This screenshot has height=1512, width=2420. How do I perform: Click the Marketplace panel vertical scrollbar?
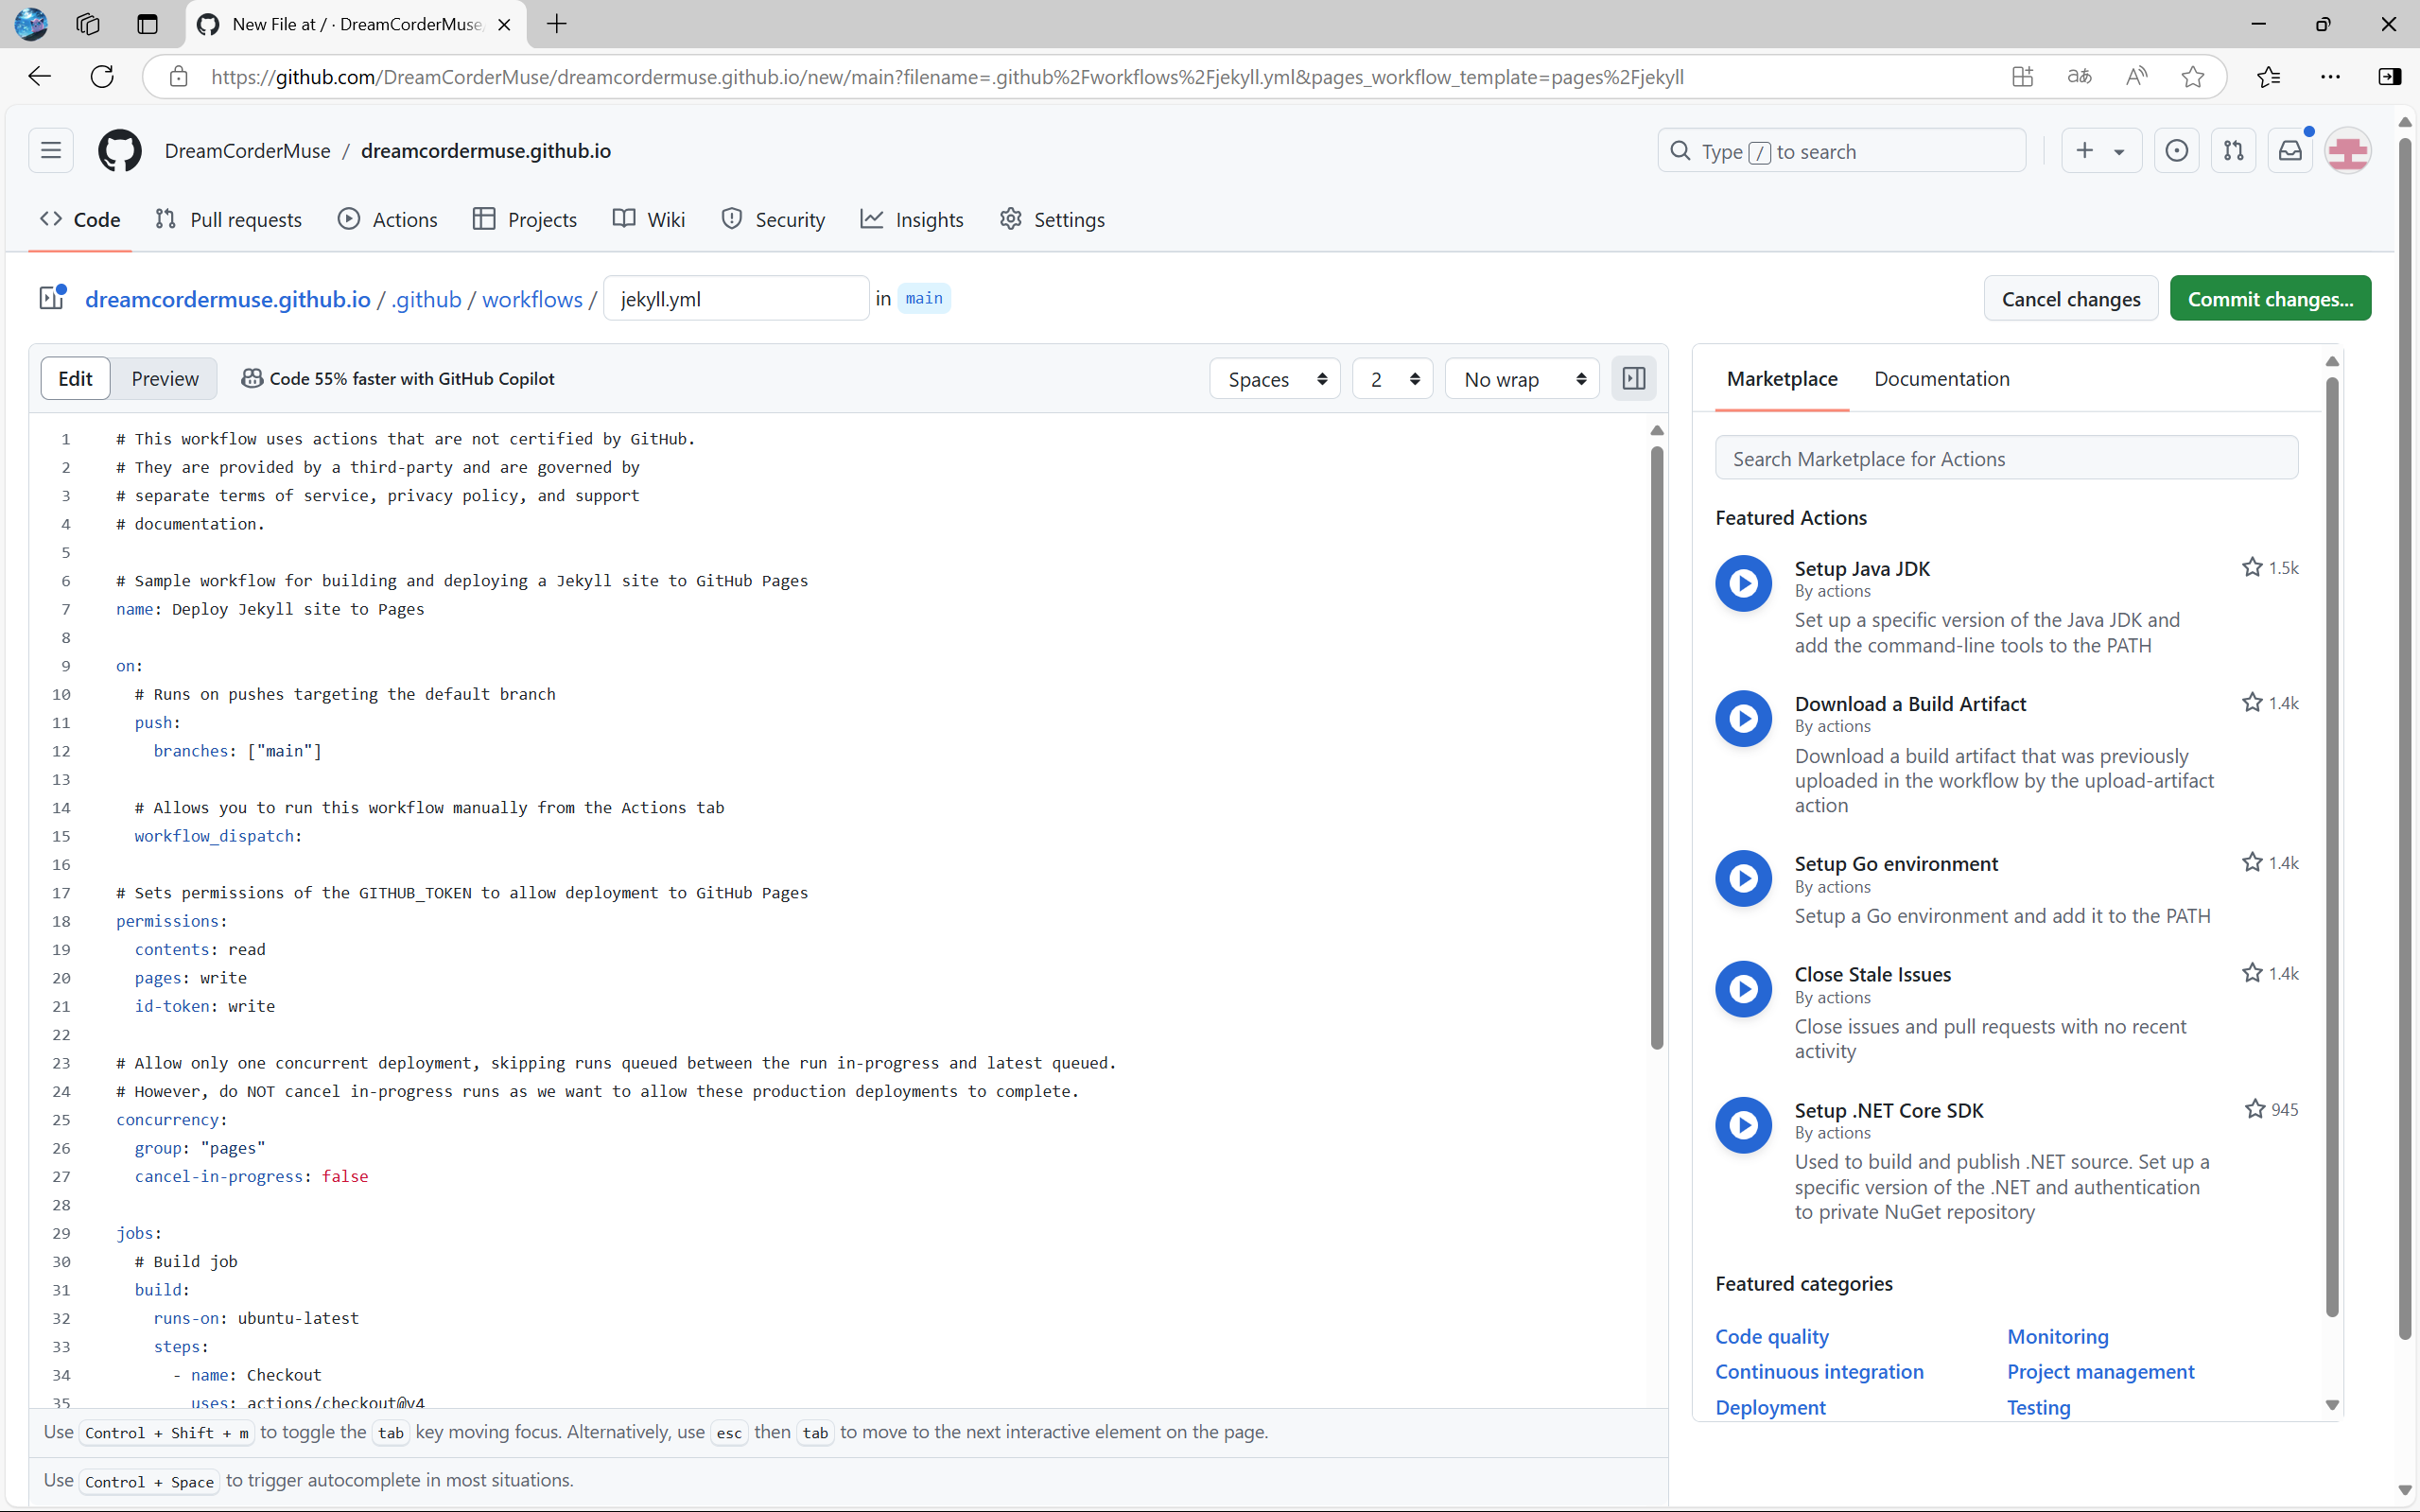[2332, 845]
